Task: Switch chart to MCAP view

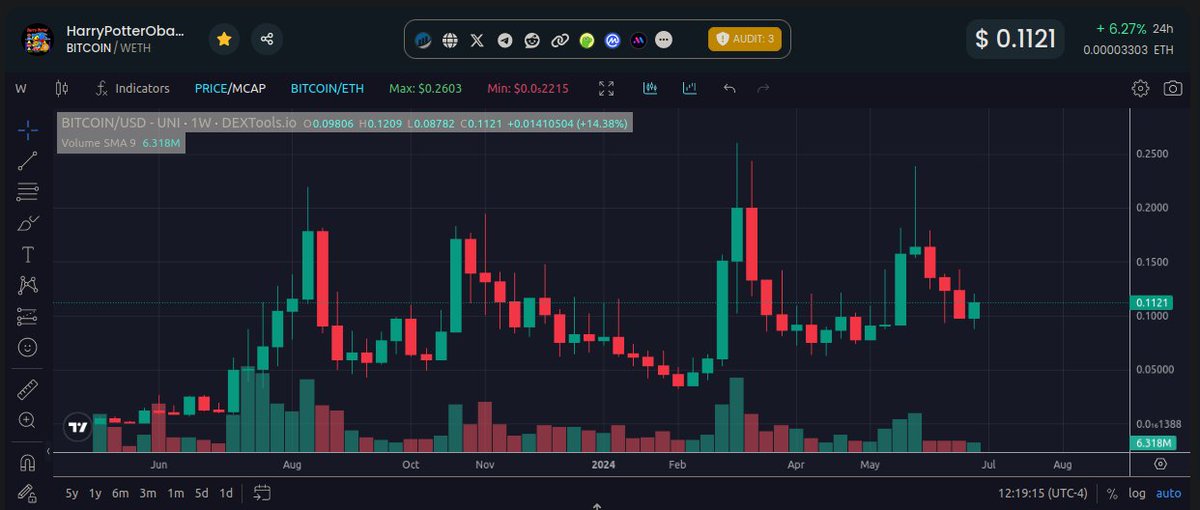Action: click(x=249, y=89)
